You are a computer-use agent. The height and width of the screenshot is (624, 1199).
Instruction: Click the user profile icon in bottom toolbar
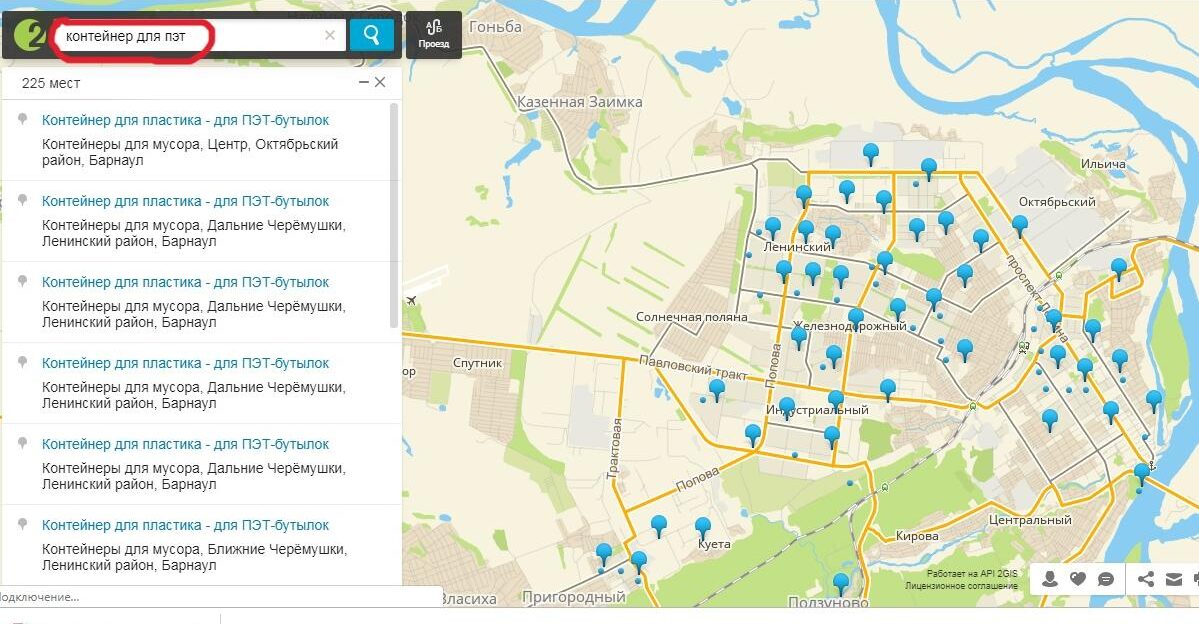click(1050, 580)
